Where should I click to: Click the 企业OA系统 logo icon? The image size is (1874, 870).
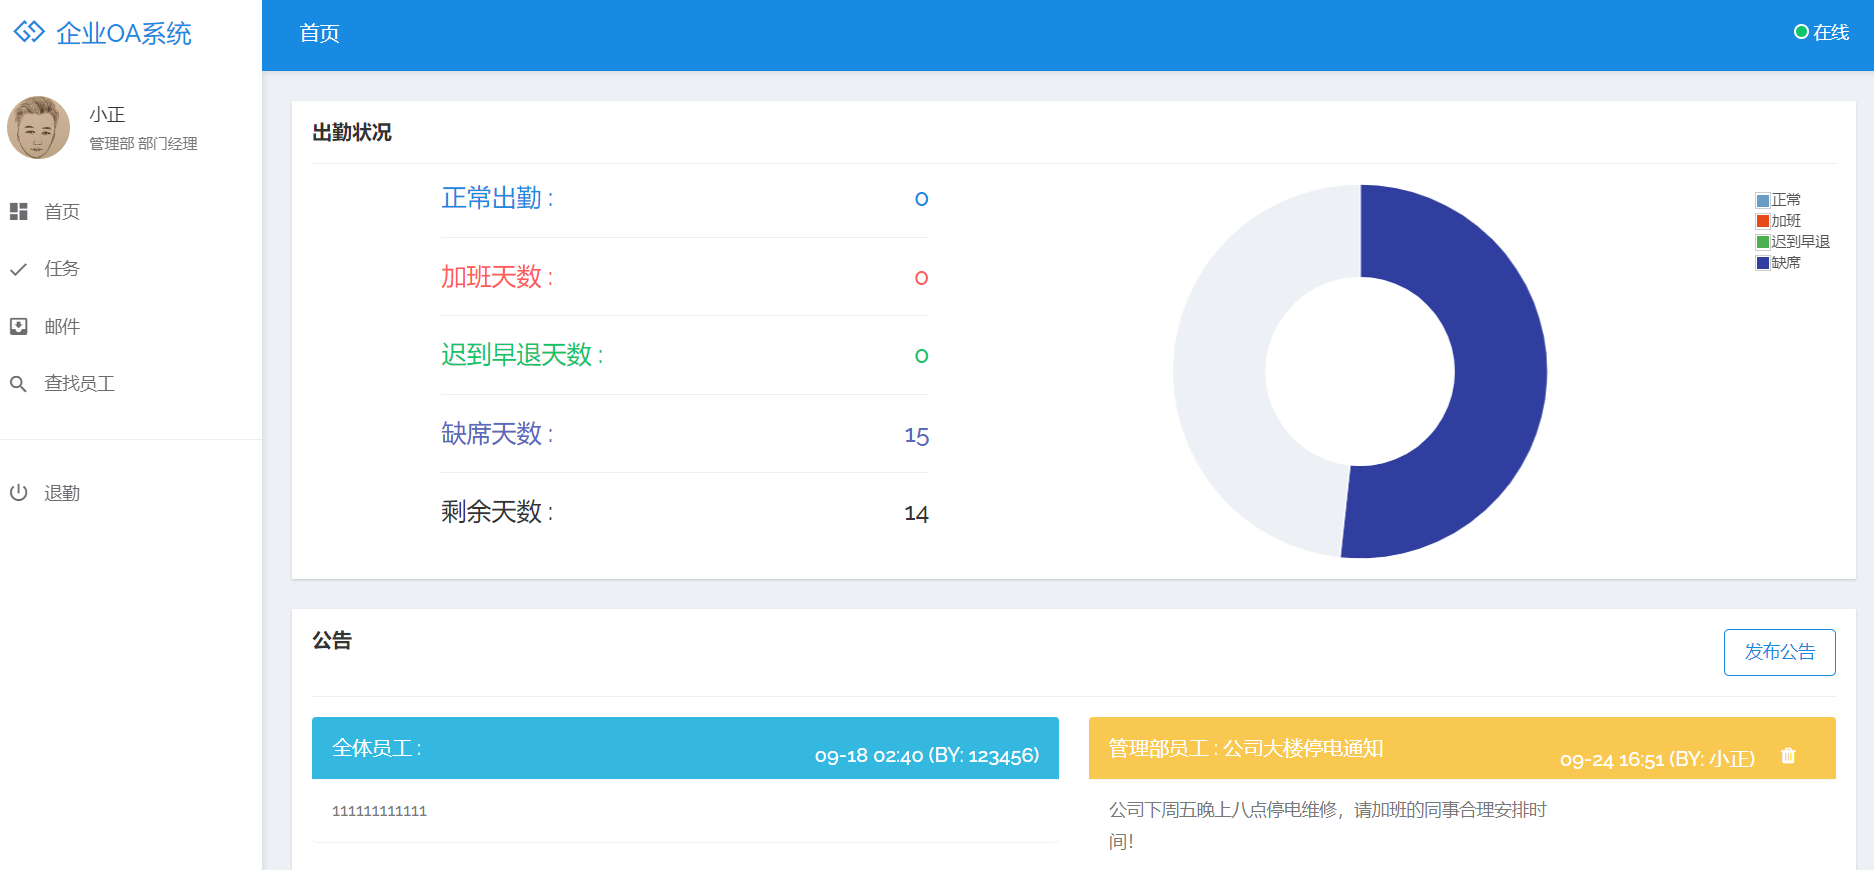pyautogui.click(x=29, y=32)
